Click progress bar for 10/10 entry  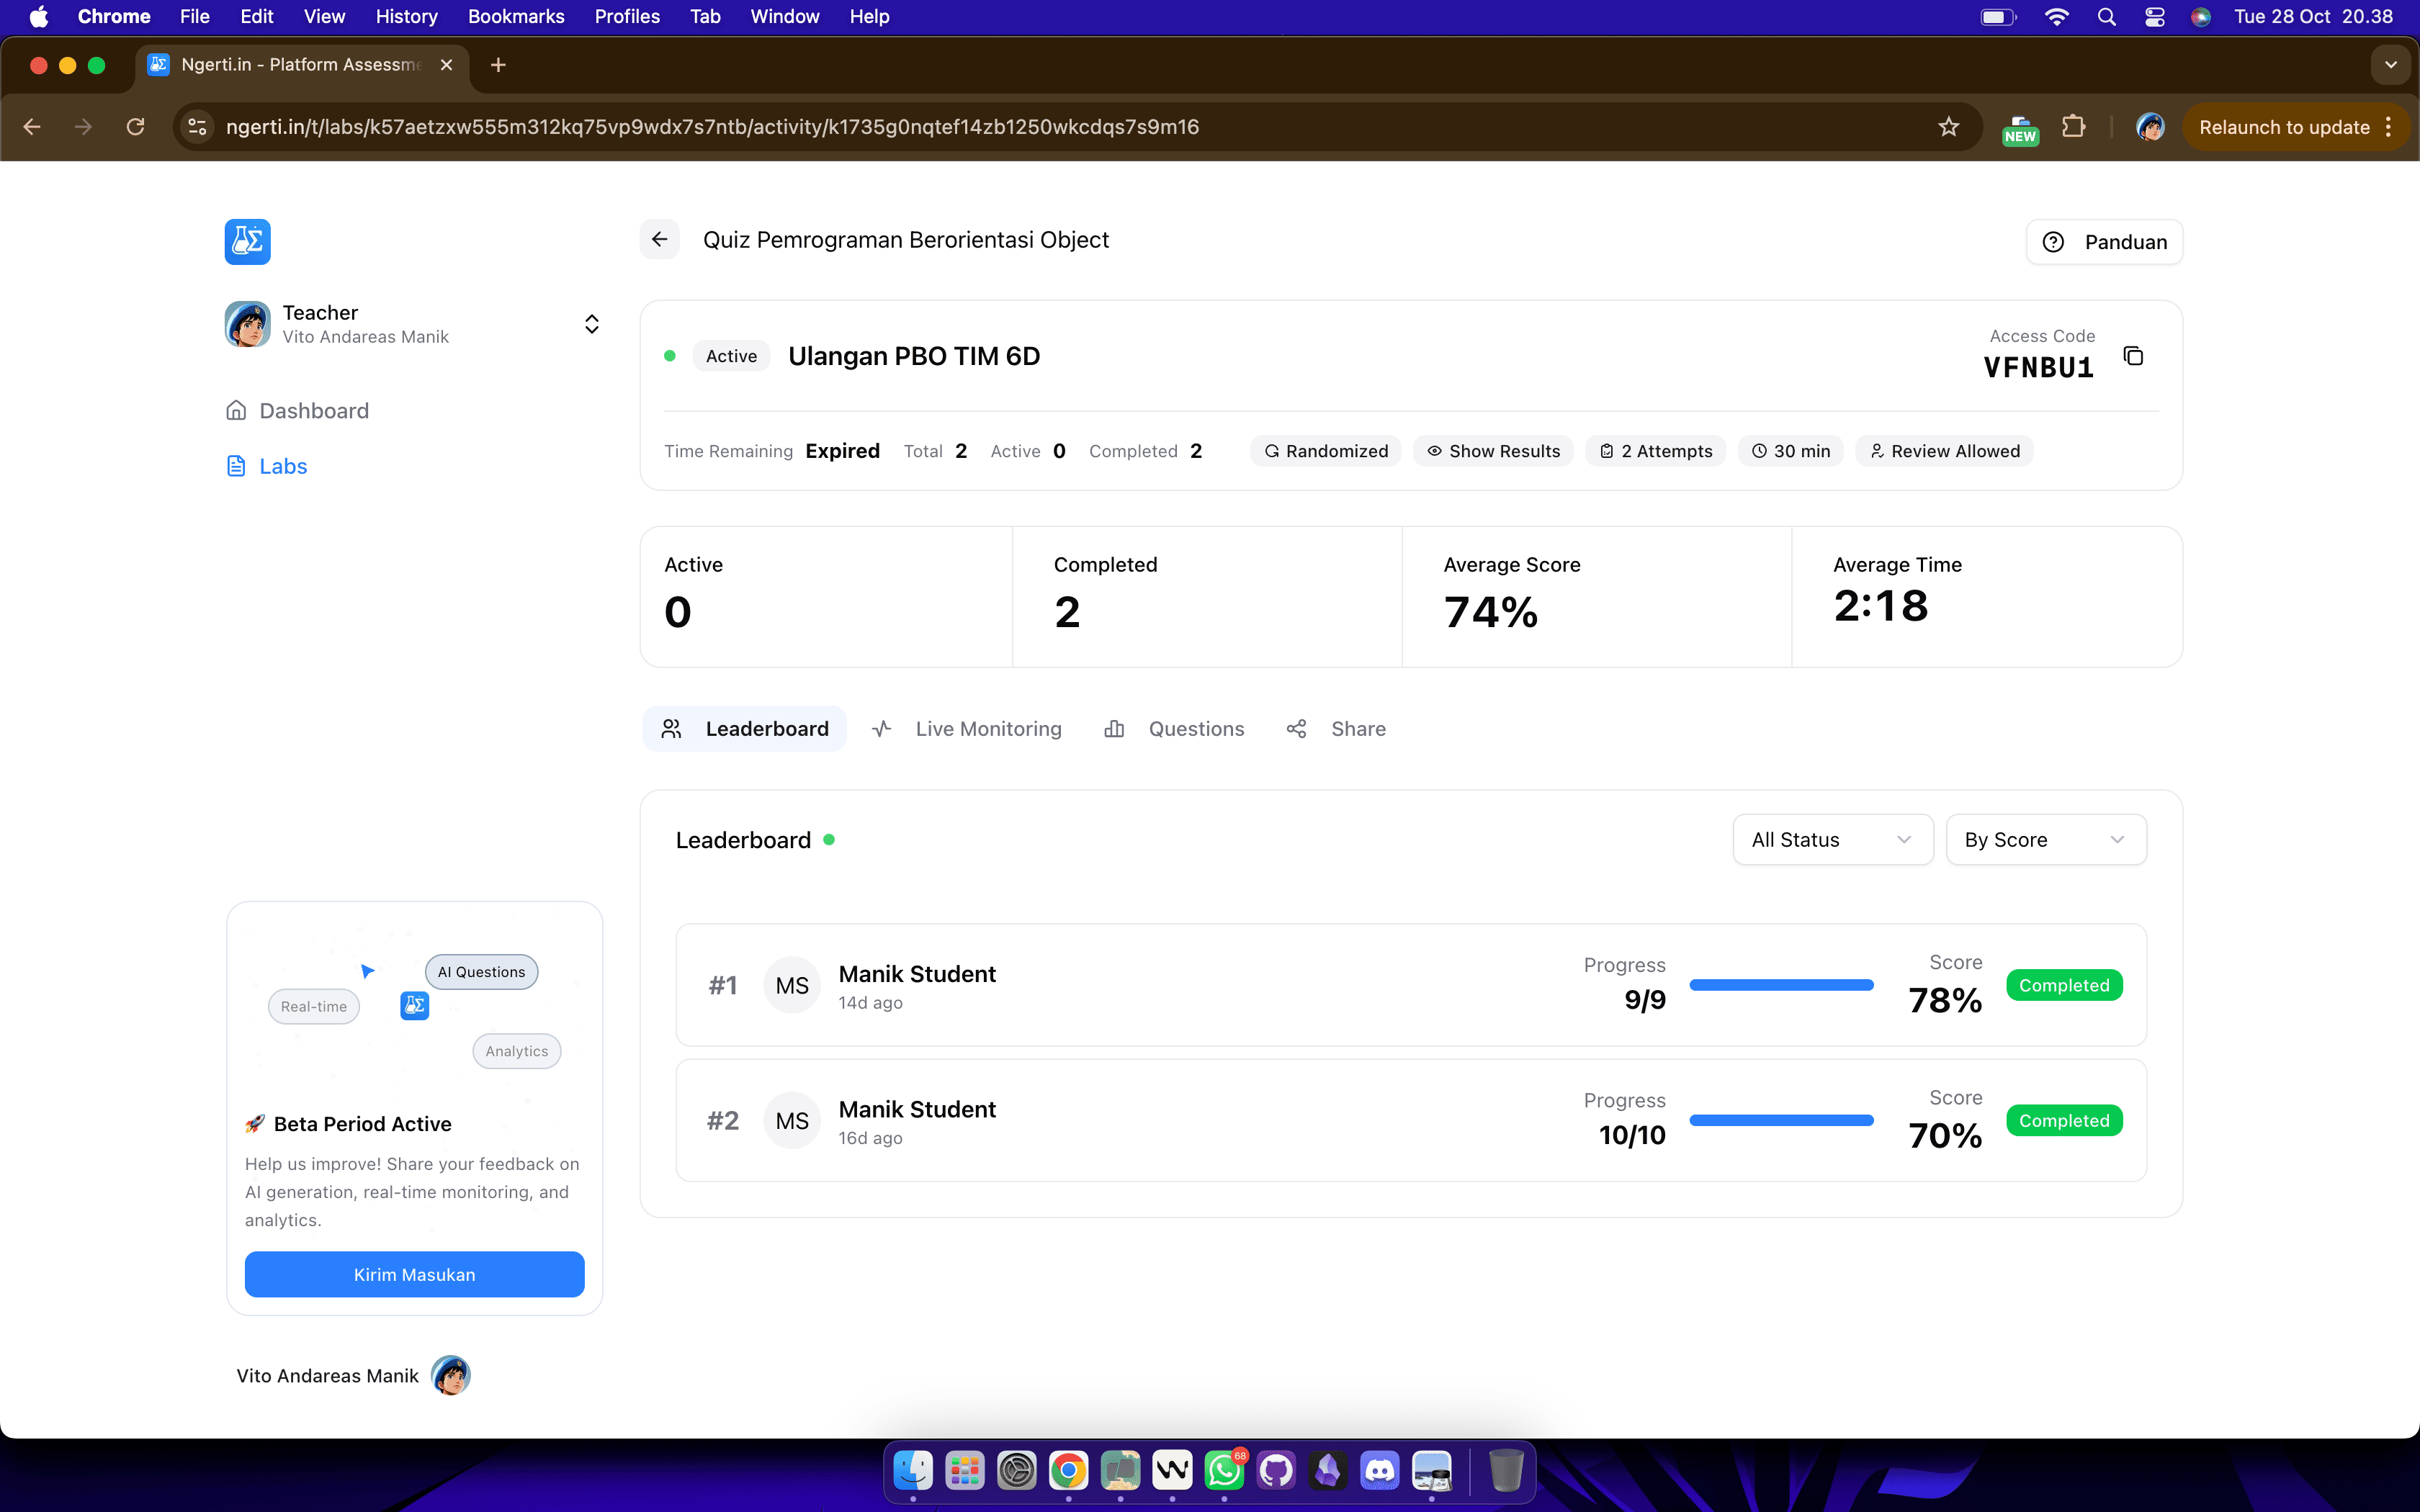pos(1781,1120)
